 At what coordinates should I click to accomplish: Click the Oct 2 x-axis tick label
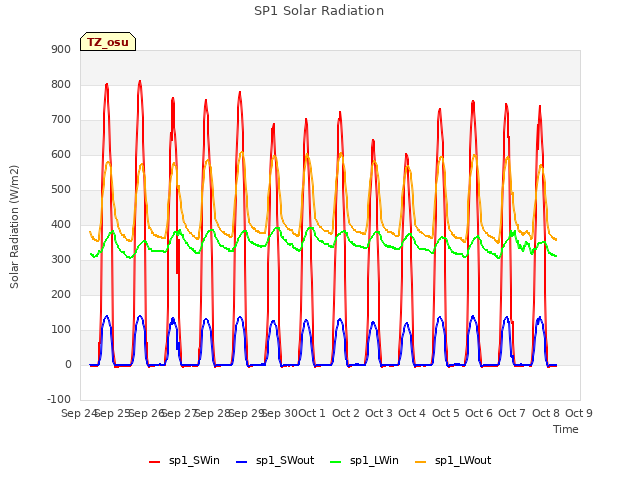click(346, 413)
